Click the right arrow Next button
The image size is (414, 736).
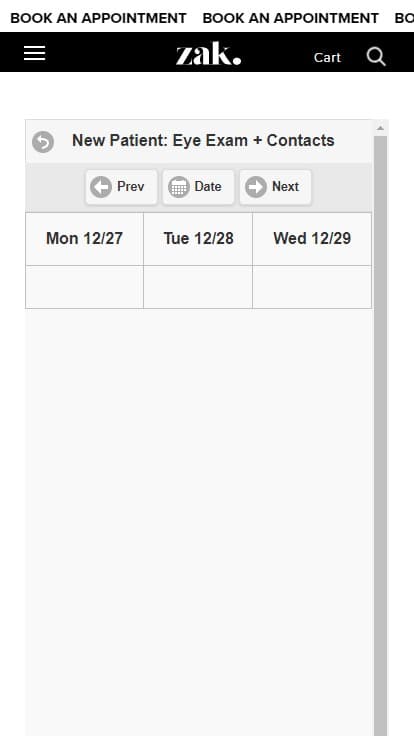pos(275,187)
